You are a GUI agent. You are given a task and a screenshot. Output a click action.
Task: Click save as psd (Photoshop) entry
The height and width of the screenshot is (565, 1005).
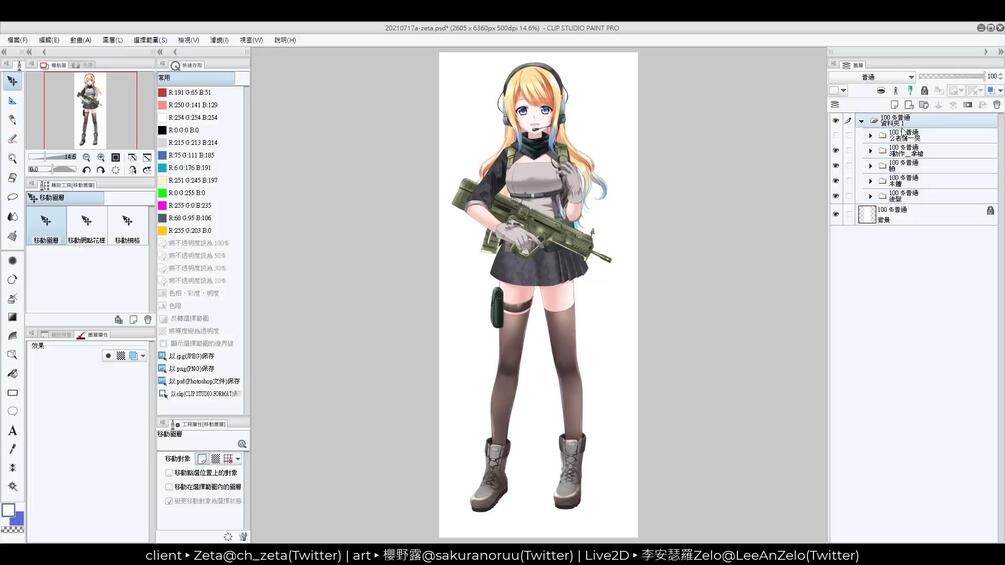click(200, 381)
